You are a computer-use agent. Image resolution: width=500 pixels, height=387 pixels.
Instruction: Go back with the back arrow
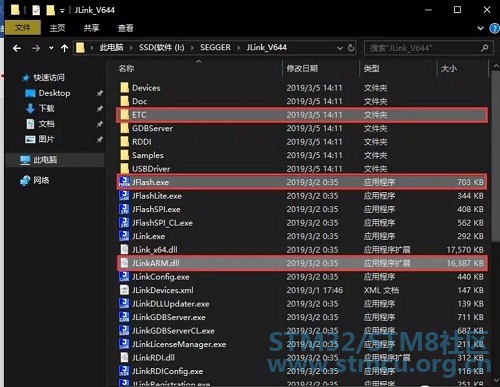click(x=17, y=48)
